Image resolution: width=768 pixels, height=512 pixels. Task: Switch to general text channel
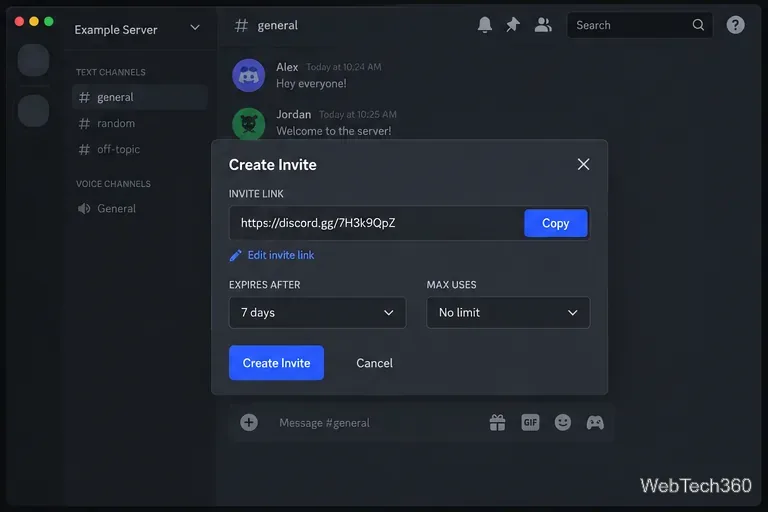click(140, 97)
